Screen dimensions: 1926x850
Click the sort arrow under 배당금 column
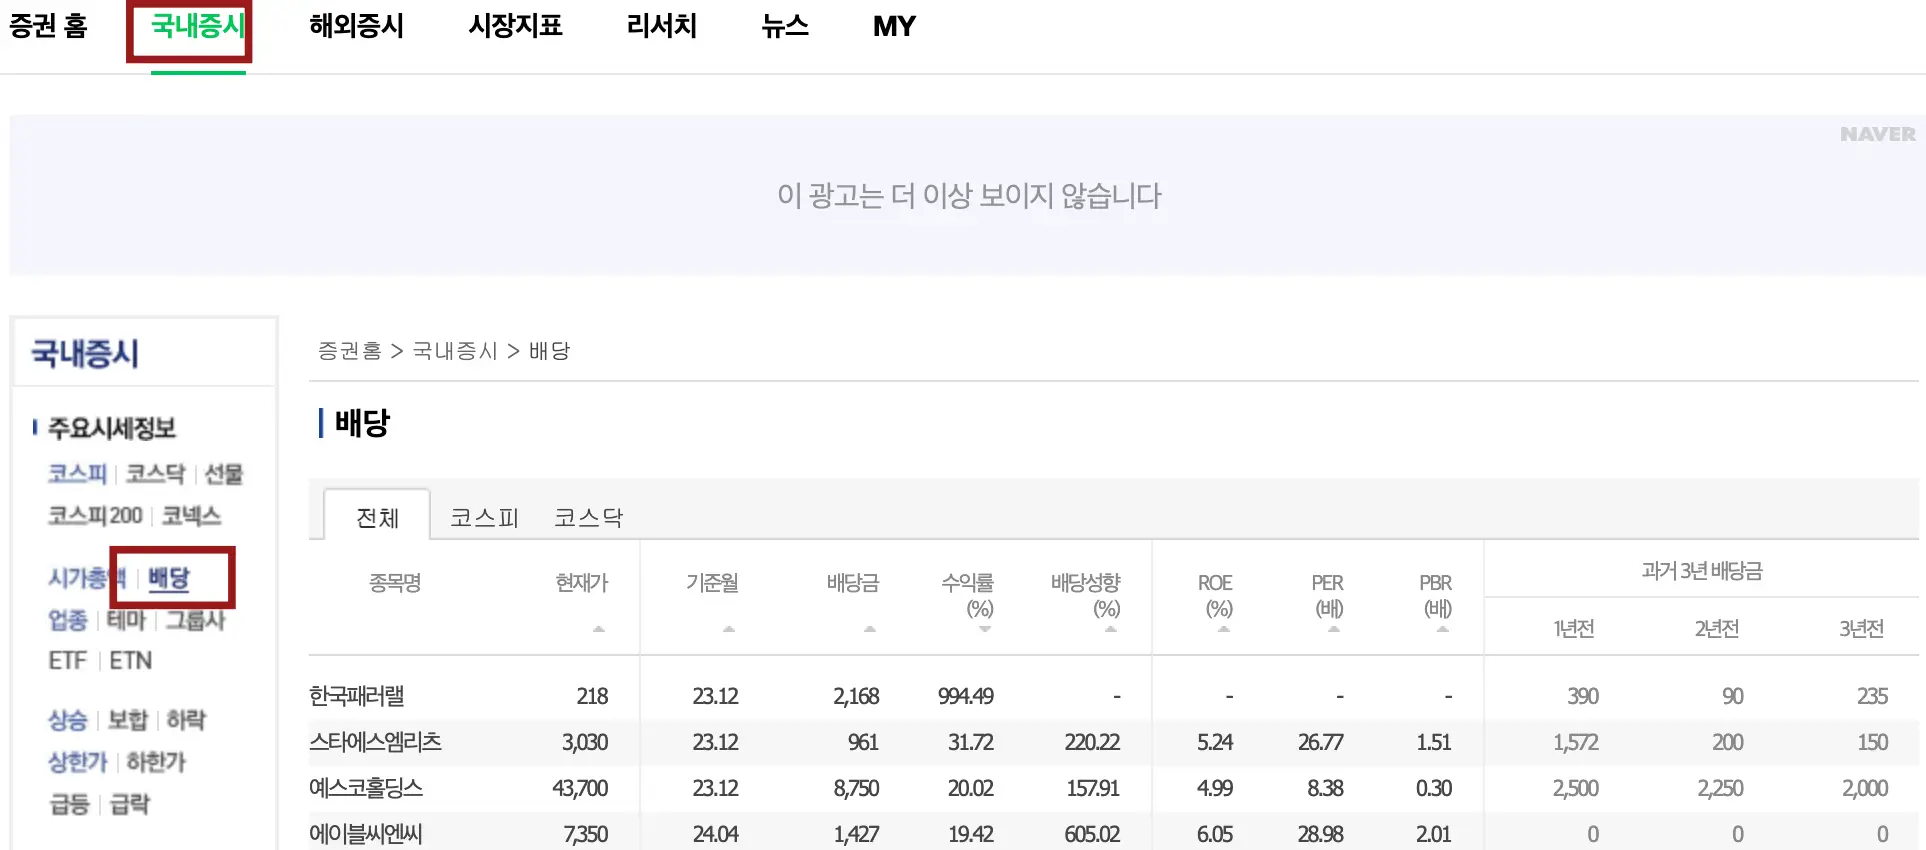point(869,628)
